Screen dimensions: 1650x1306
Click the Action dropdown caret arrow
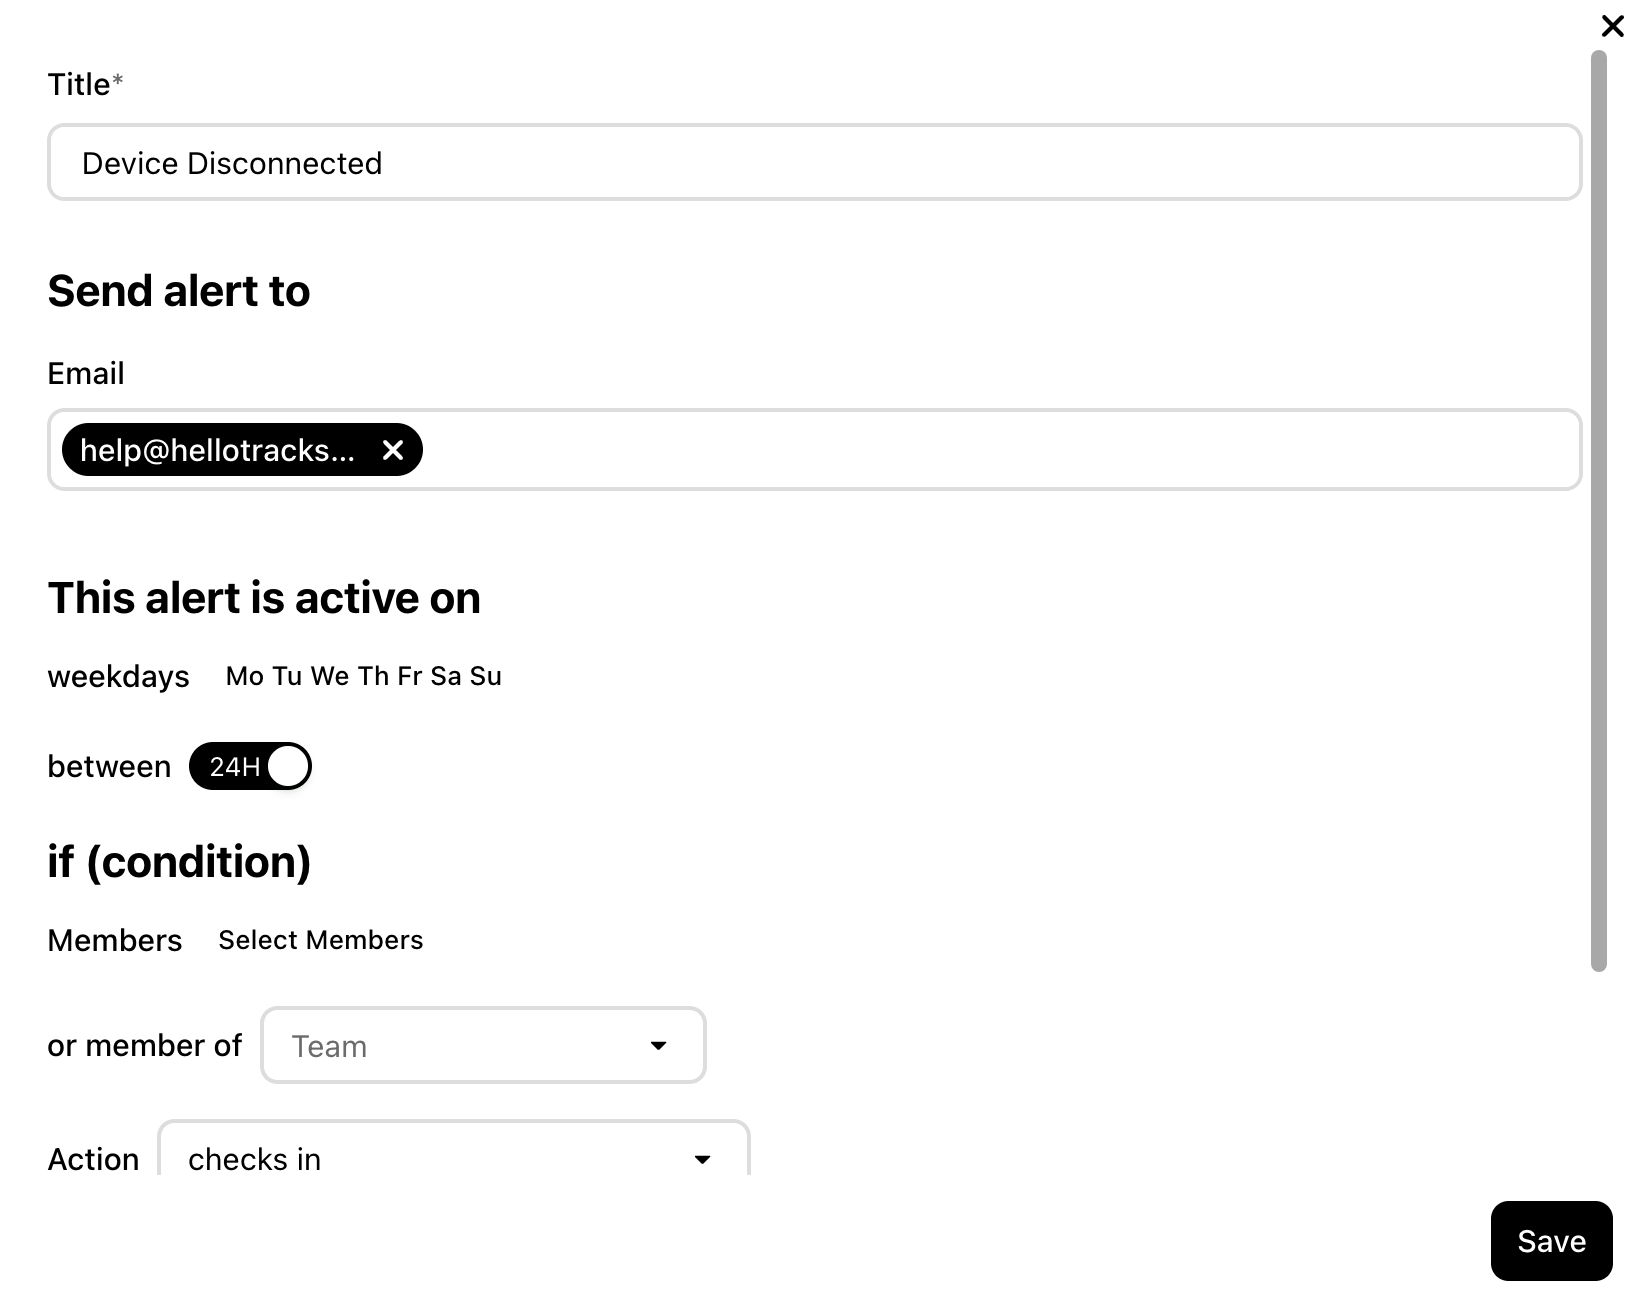(x=702, y=1160)
